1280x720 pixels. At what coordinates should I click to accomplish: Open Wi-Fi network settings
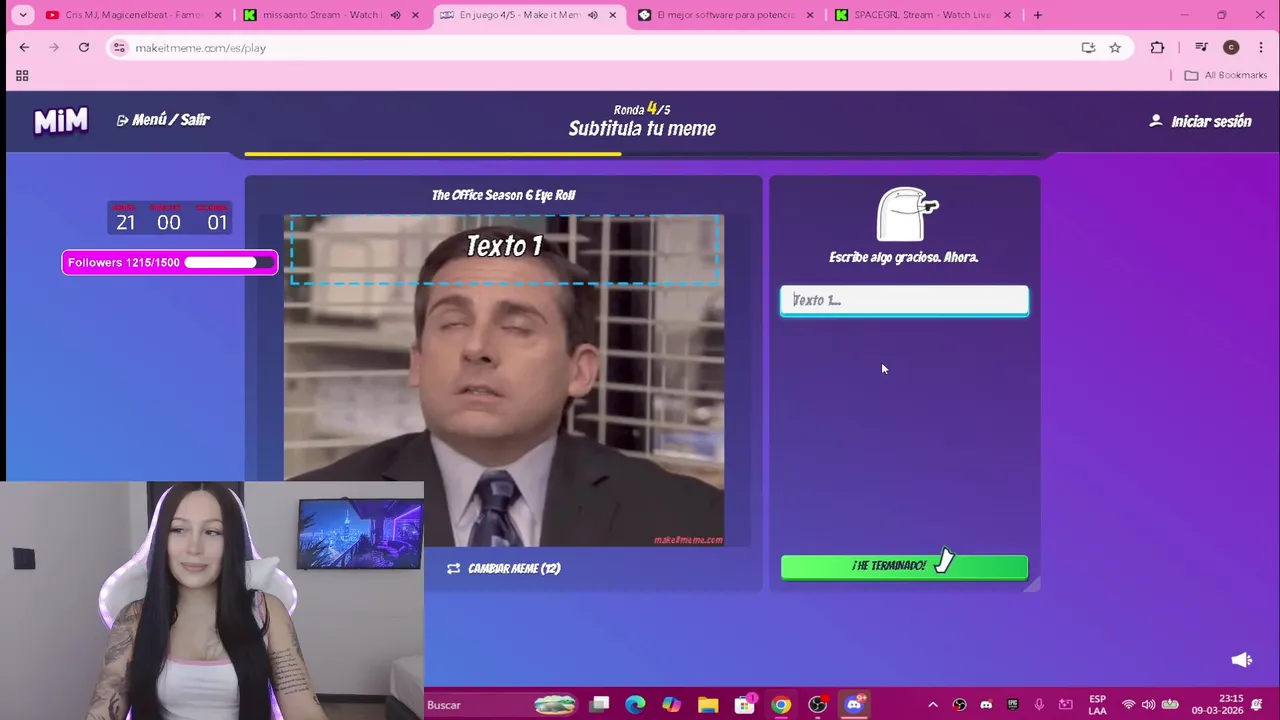1128,705
